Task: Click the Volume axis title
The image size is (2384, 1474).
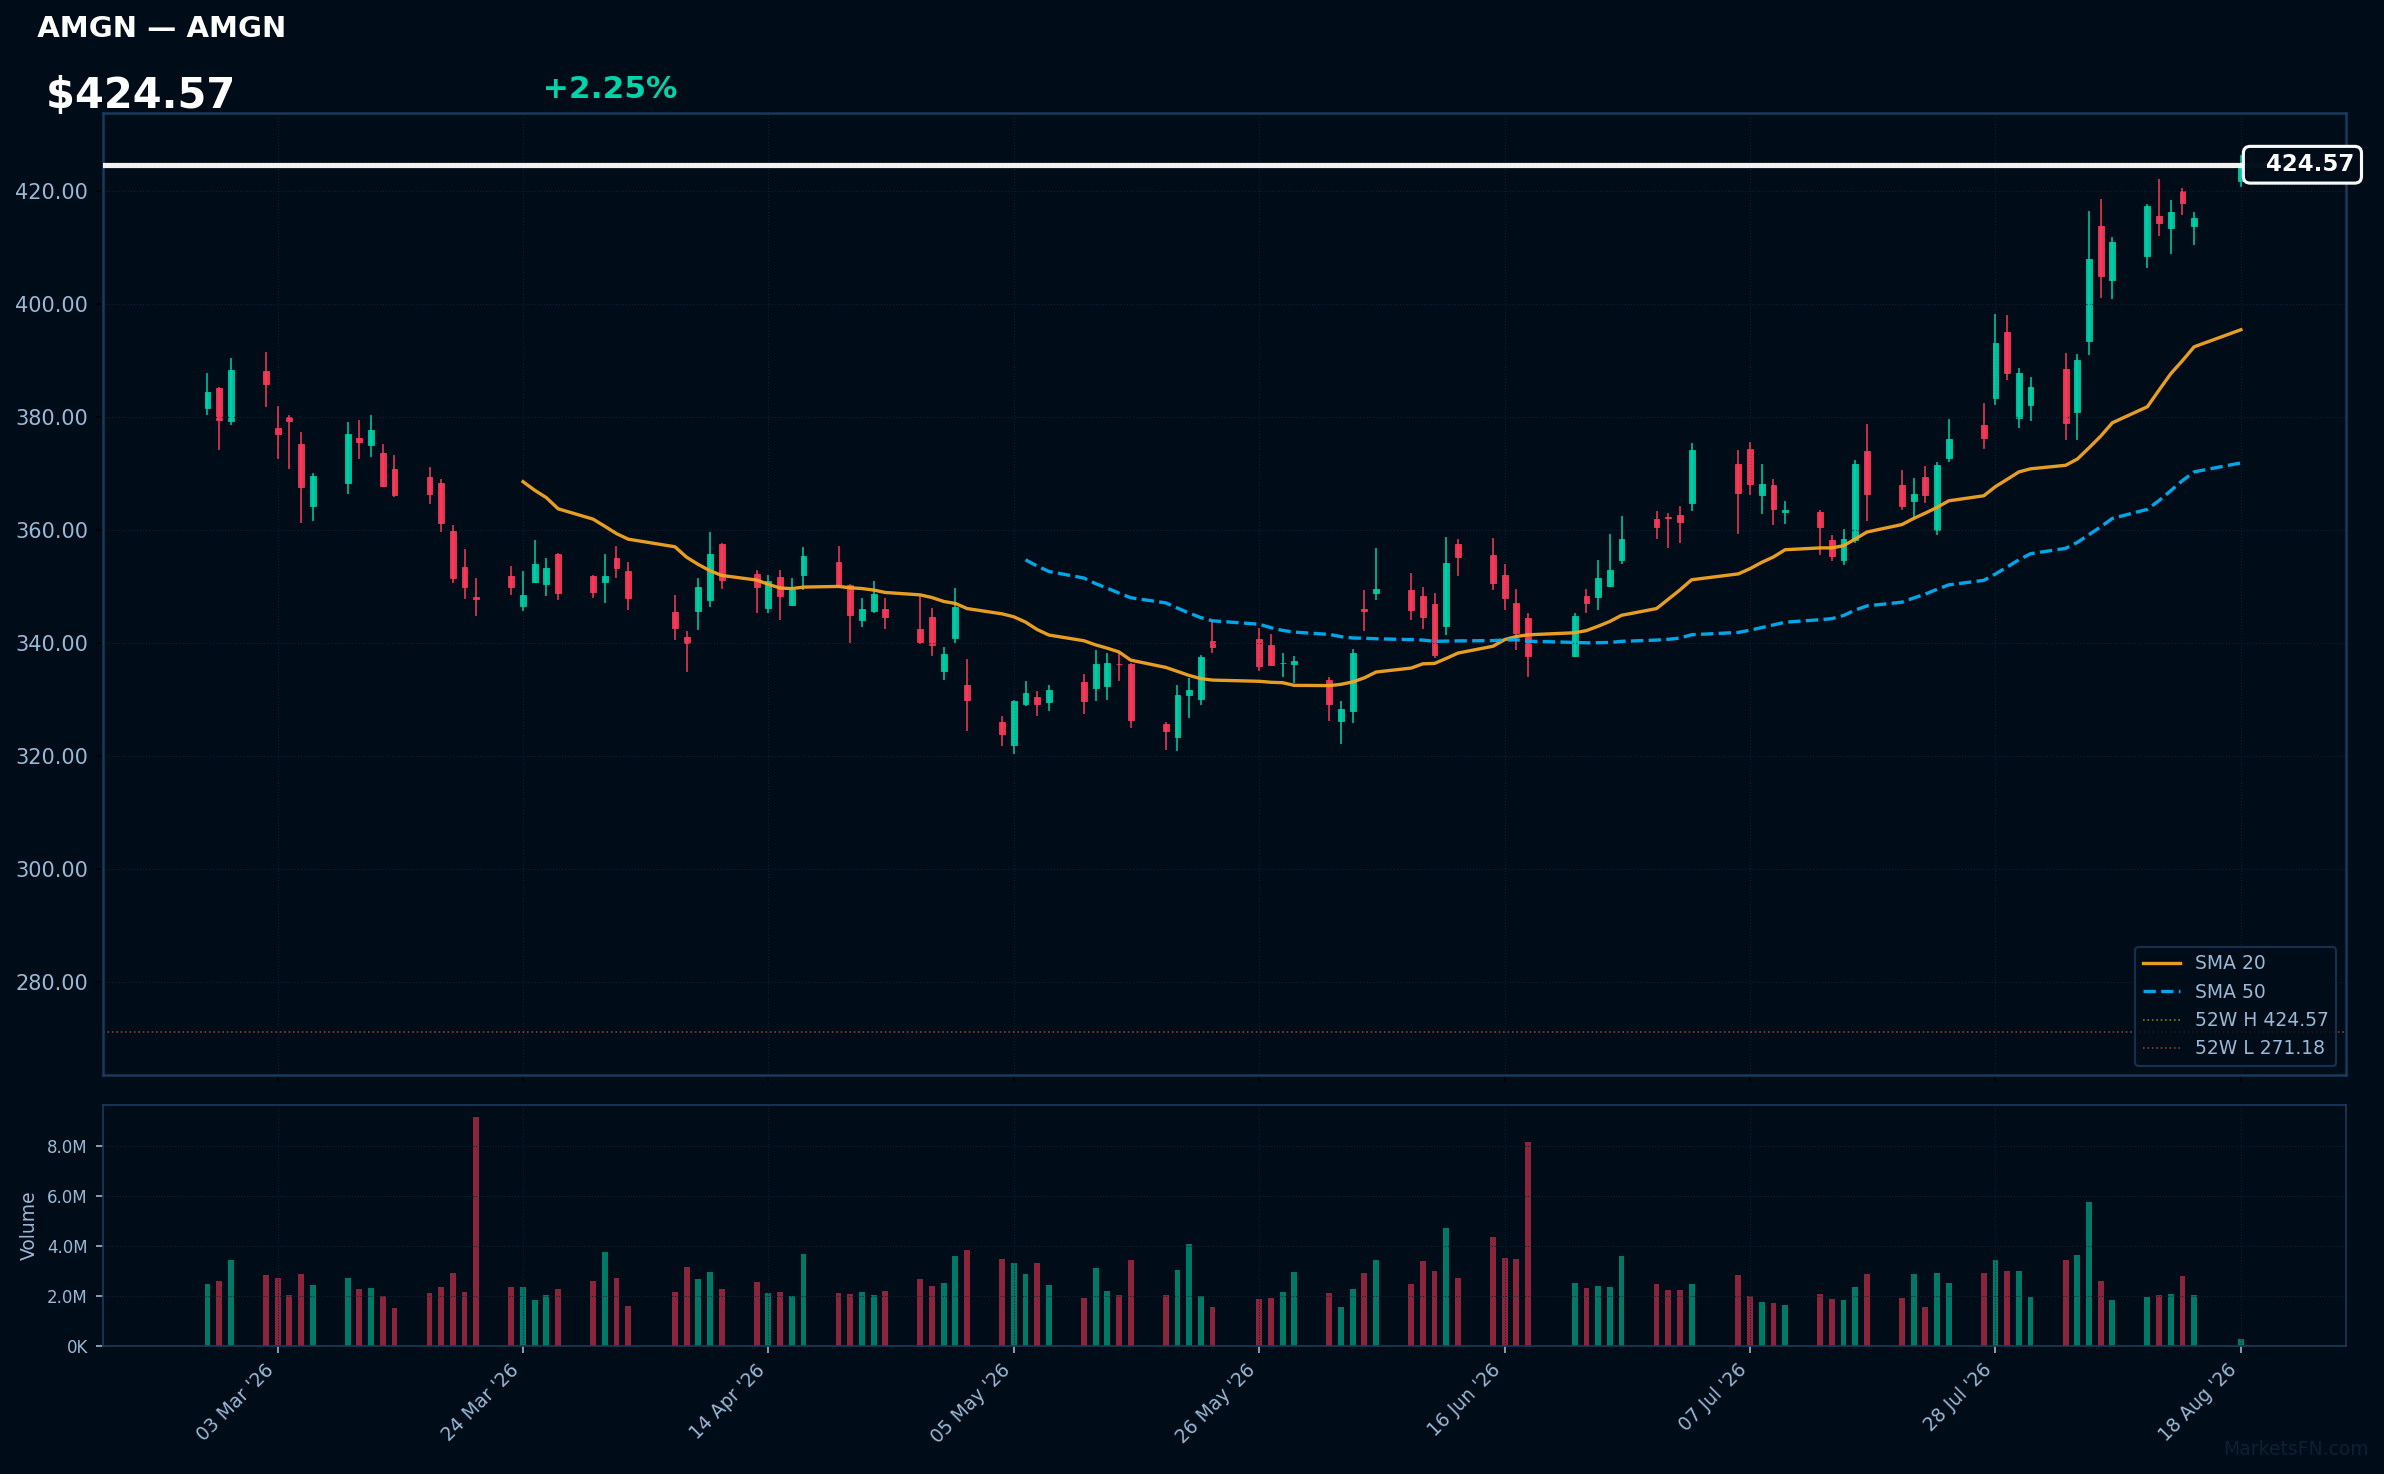Action: pyautogui.click(x=28, y=1226)
